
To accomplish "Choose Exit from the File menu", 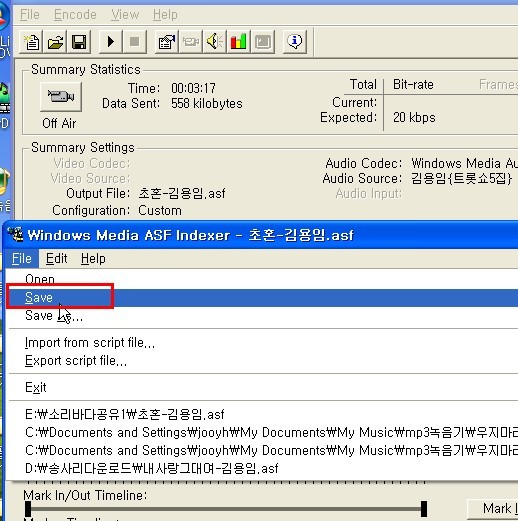I will pos(262,387).
